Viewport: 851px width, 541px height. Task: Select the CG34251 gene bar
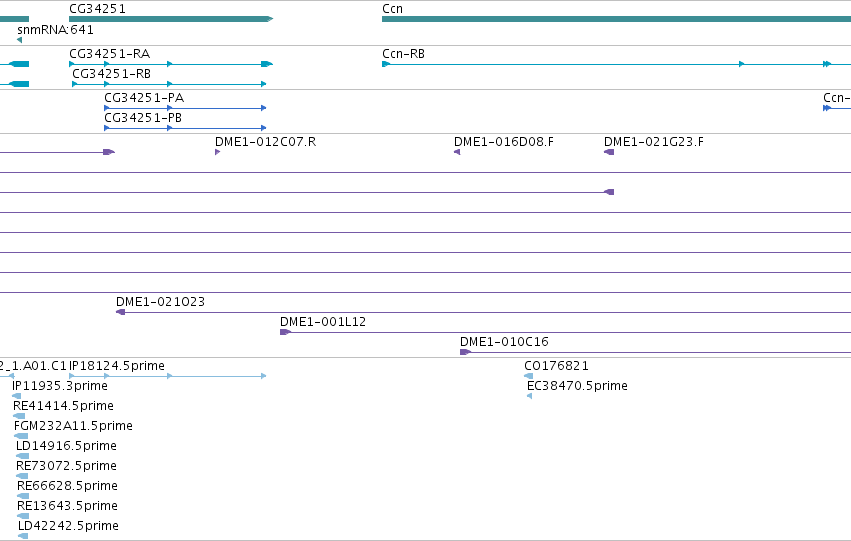pyautogui.click(x=171, y=19)
